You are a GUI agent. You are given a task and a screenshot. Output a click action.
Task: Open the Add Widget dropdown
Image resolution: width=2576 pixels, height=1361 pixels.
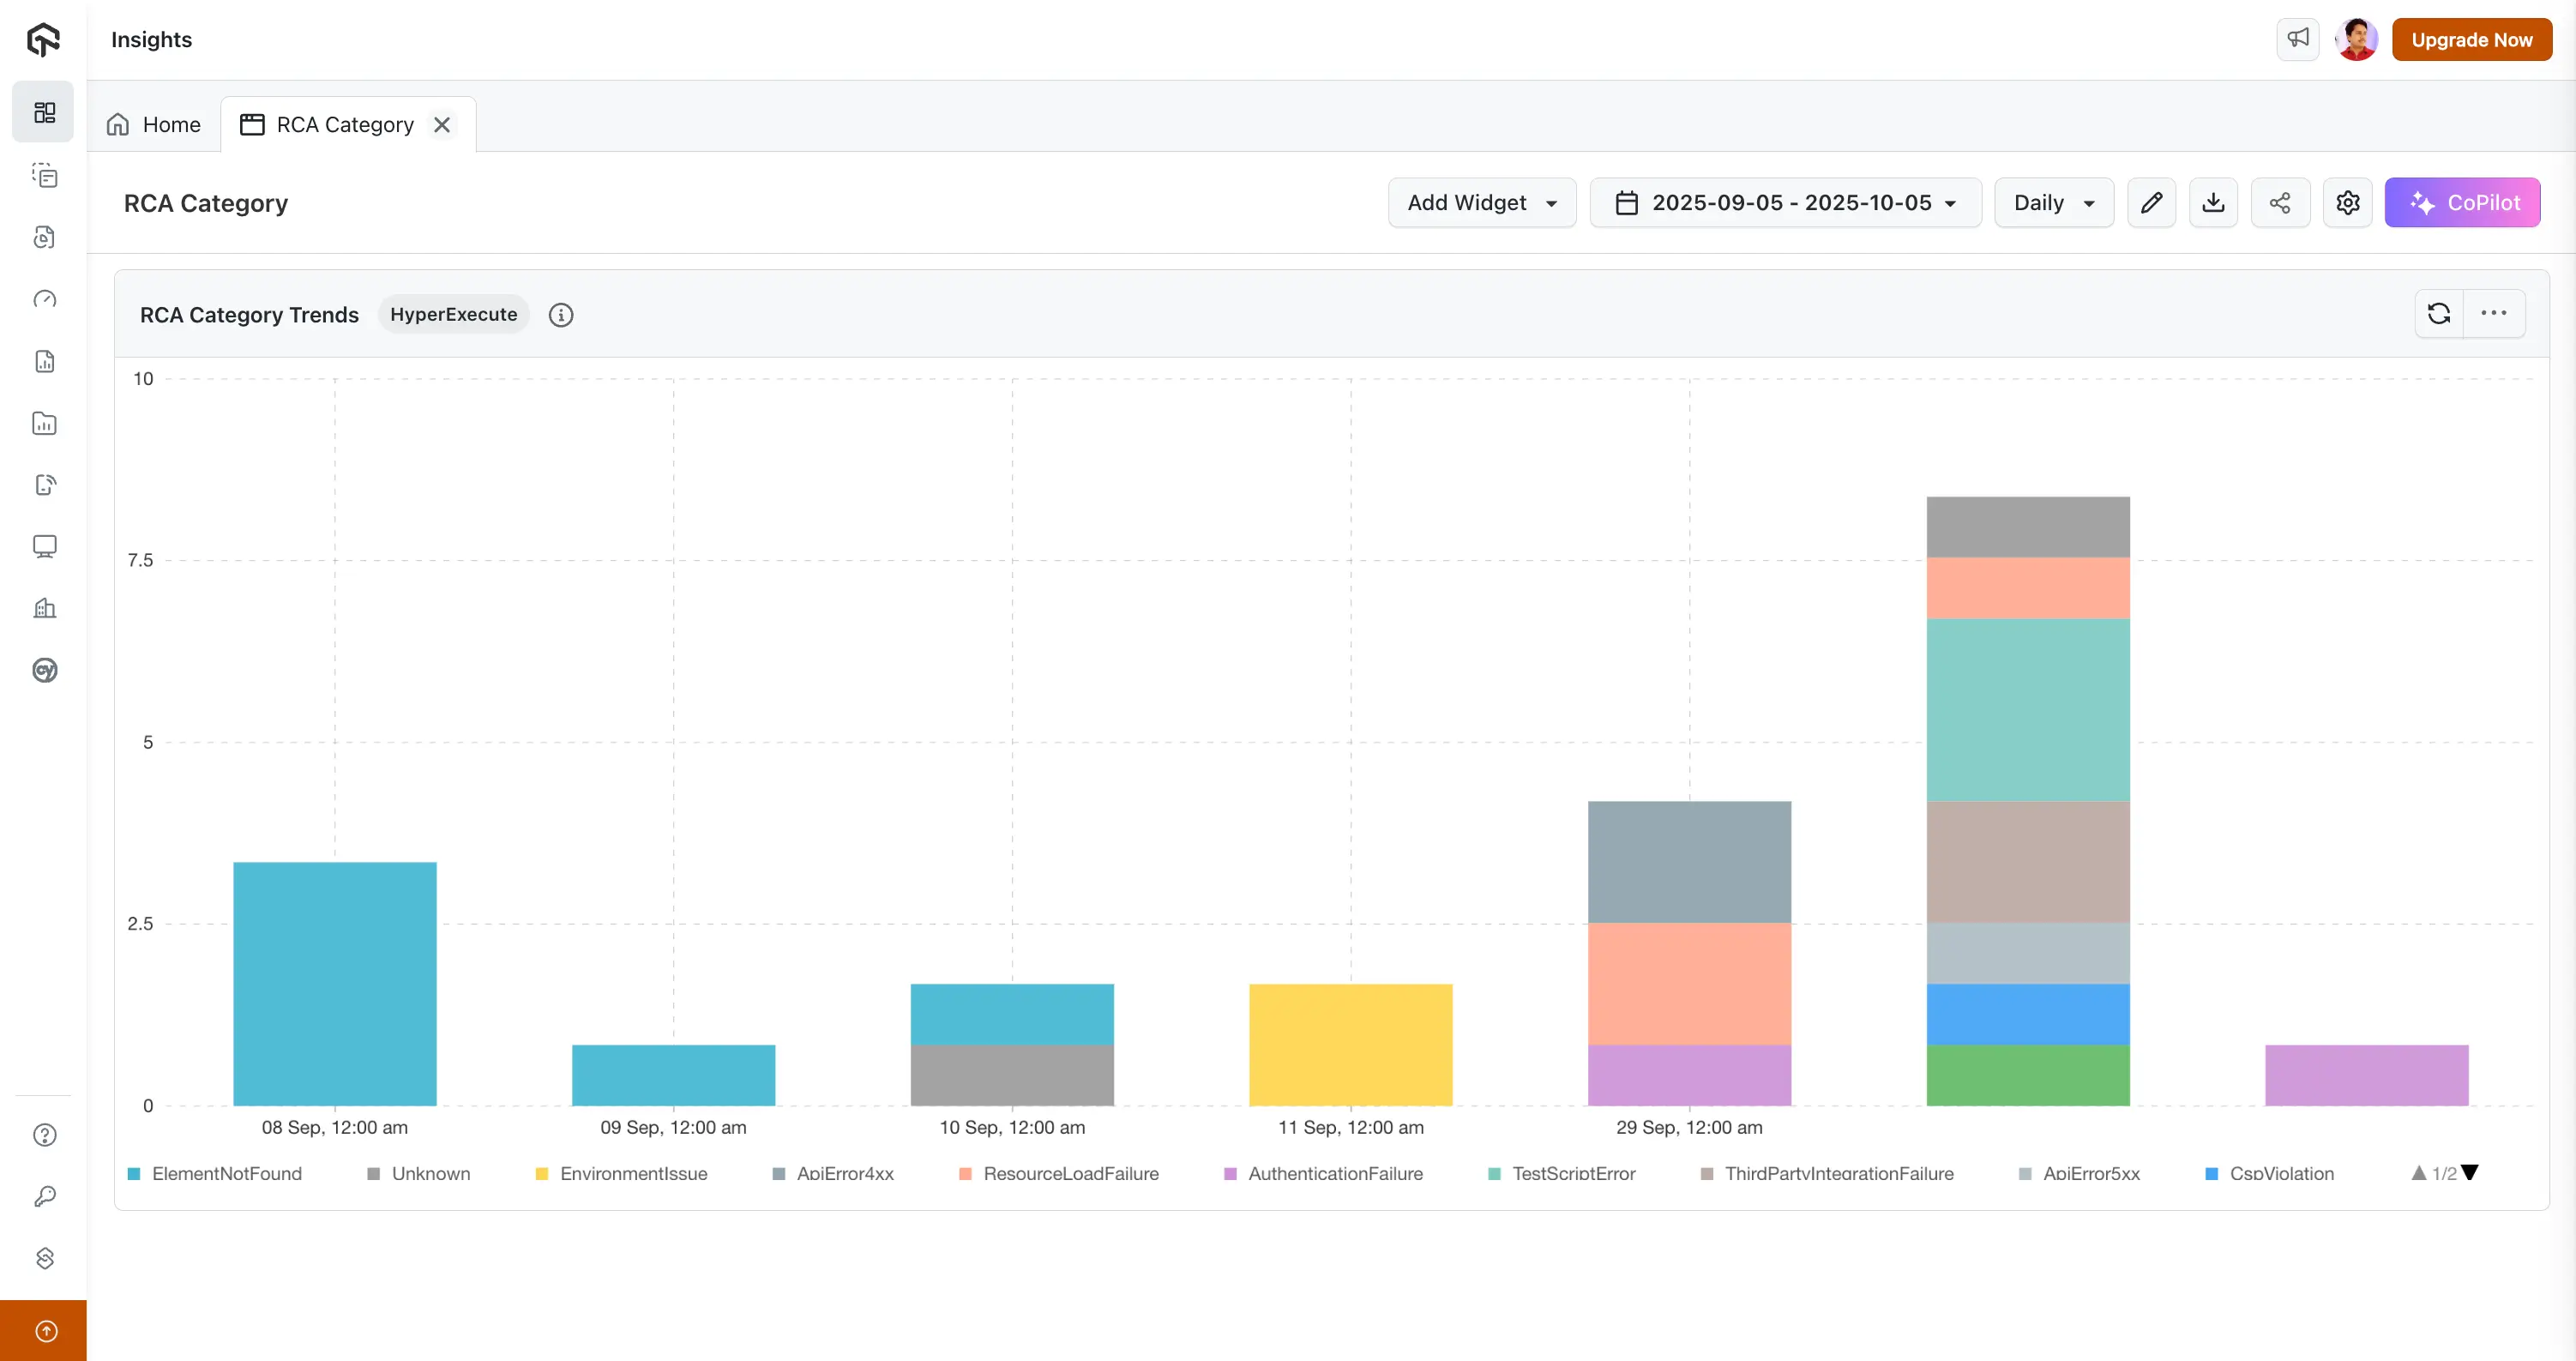(x=1481, y=203)
